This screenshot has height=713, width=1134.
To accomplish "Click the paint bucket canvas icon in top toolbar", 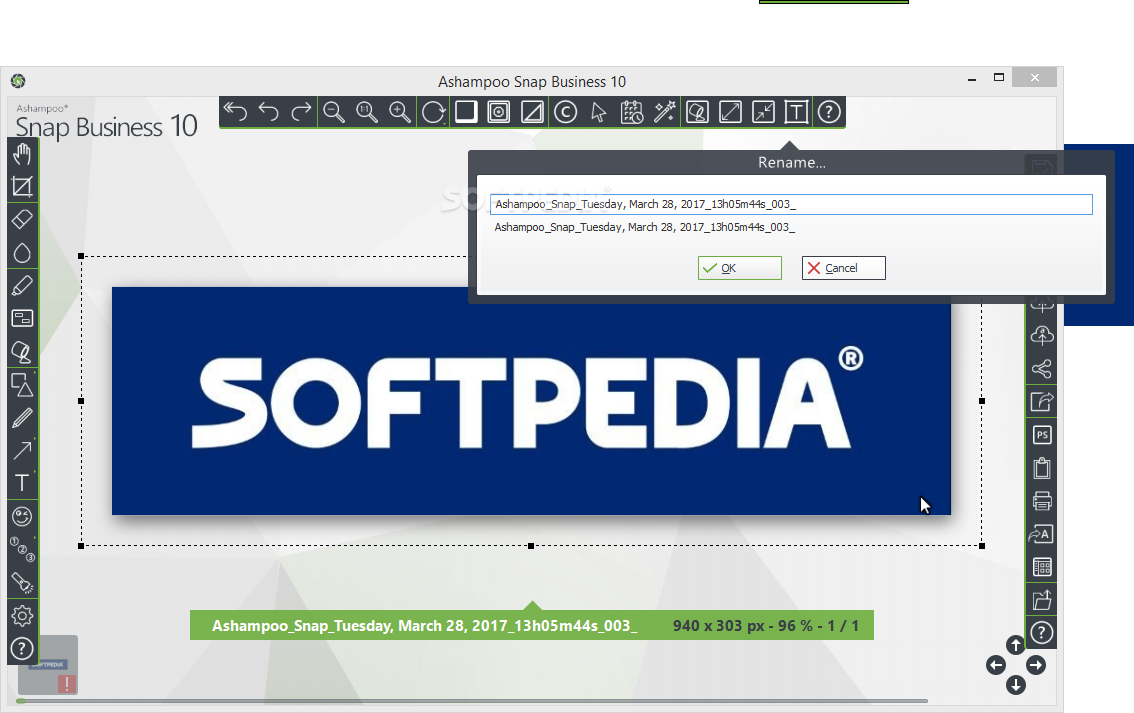I will pyautogui.click(x=697, y=112).
